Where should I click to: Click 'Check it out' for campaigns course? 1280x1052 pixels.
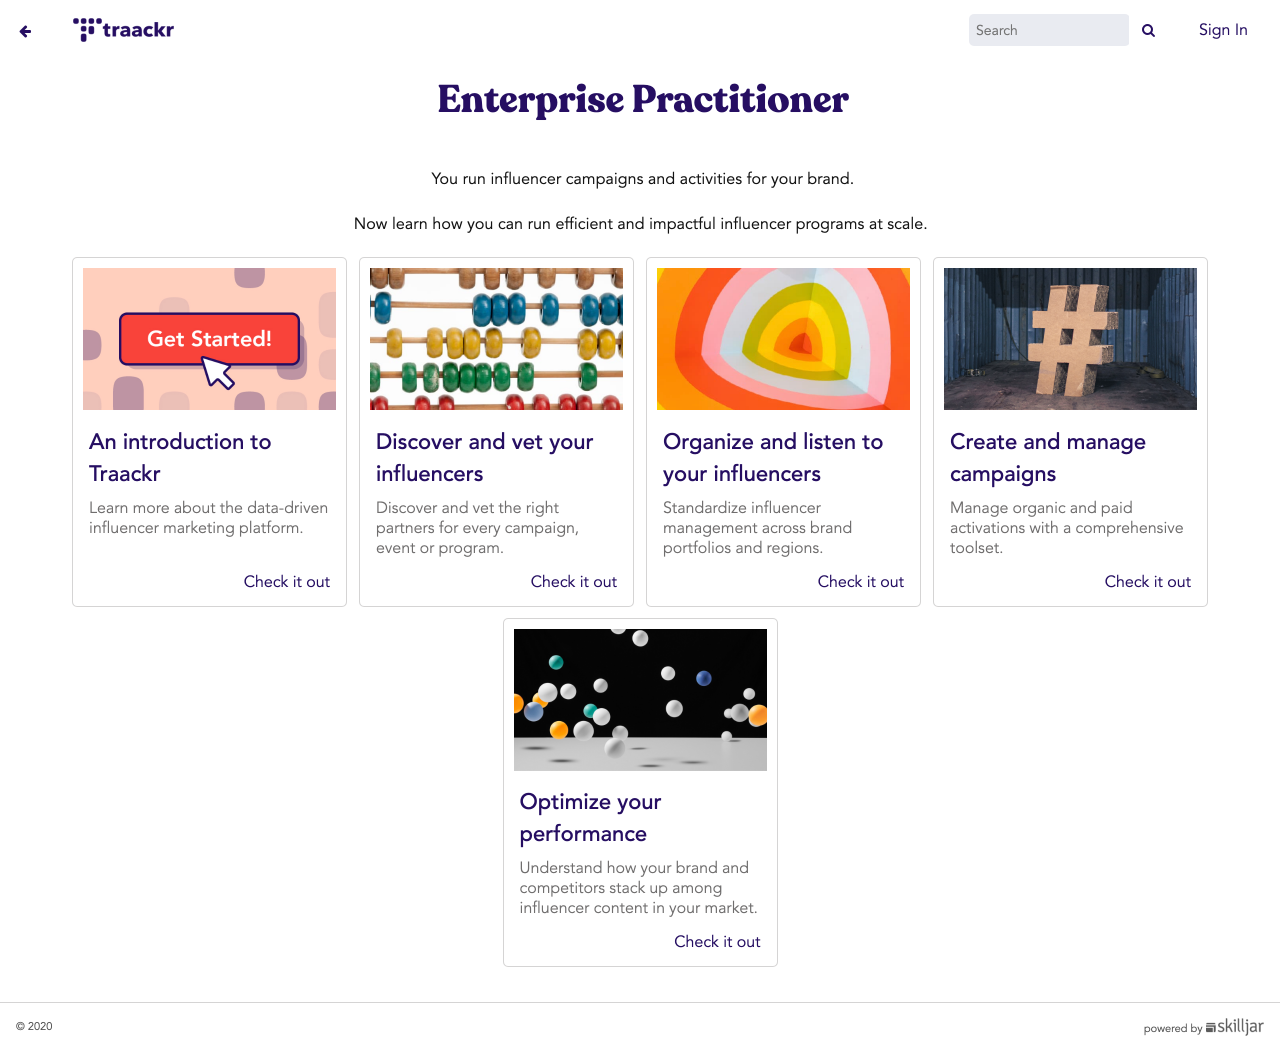tap(1147, 582)
